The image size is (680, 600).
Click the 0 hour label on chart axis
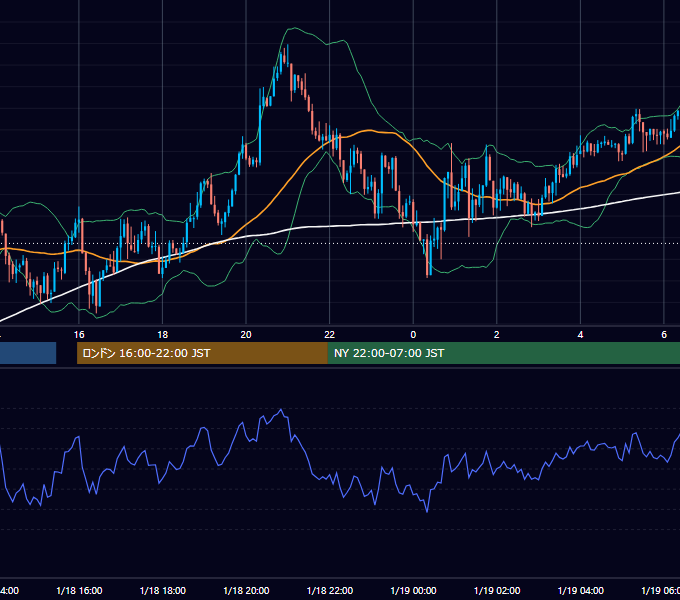pos(413,335)
